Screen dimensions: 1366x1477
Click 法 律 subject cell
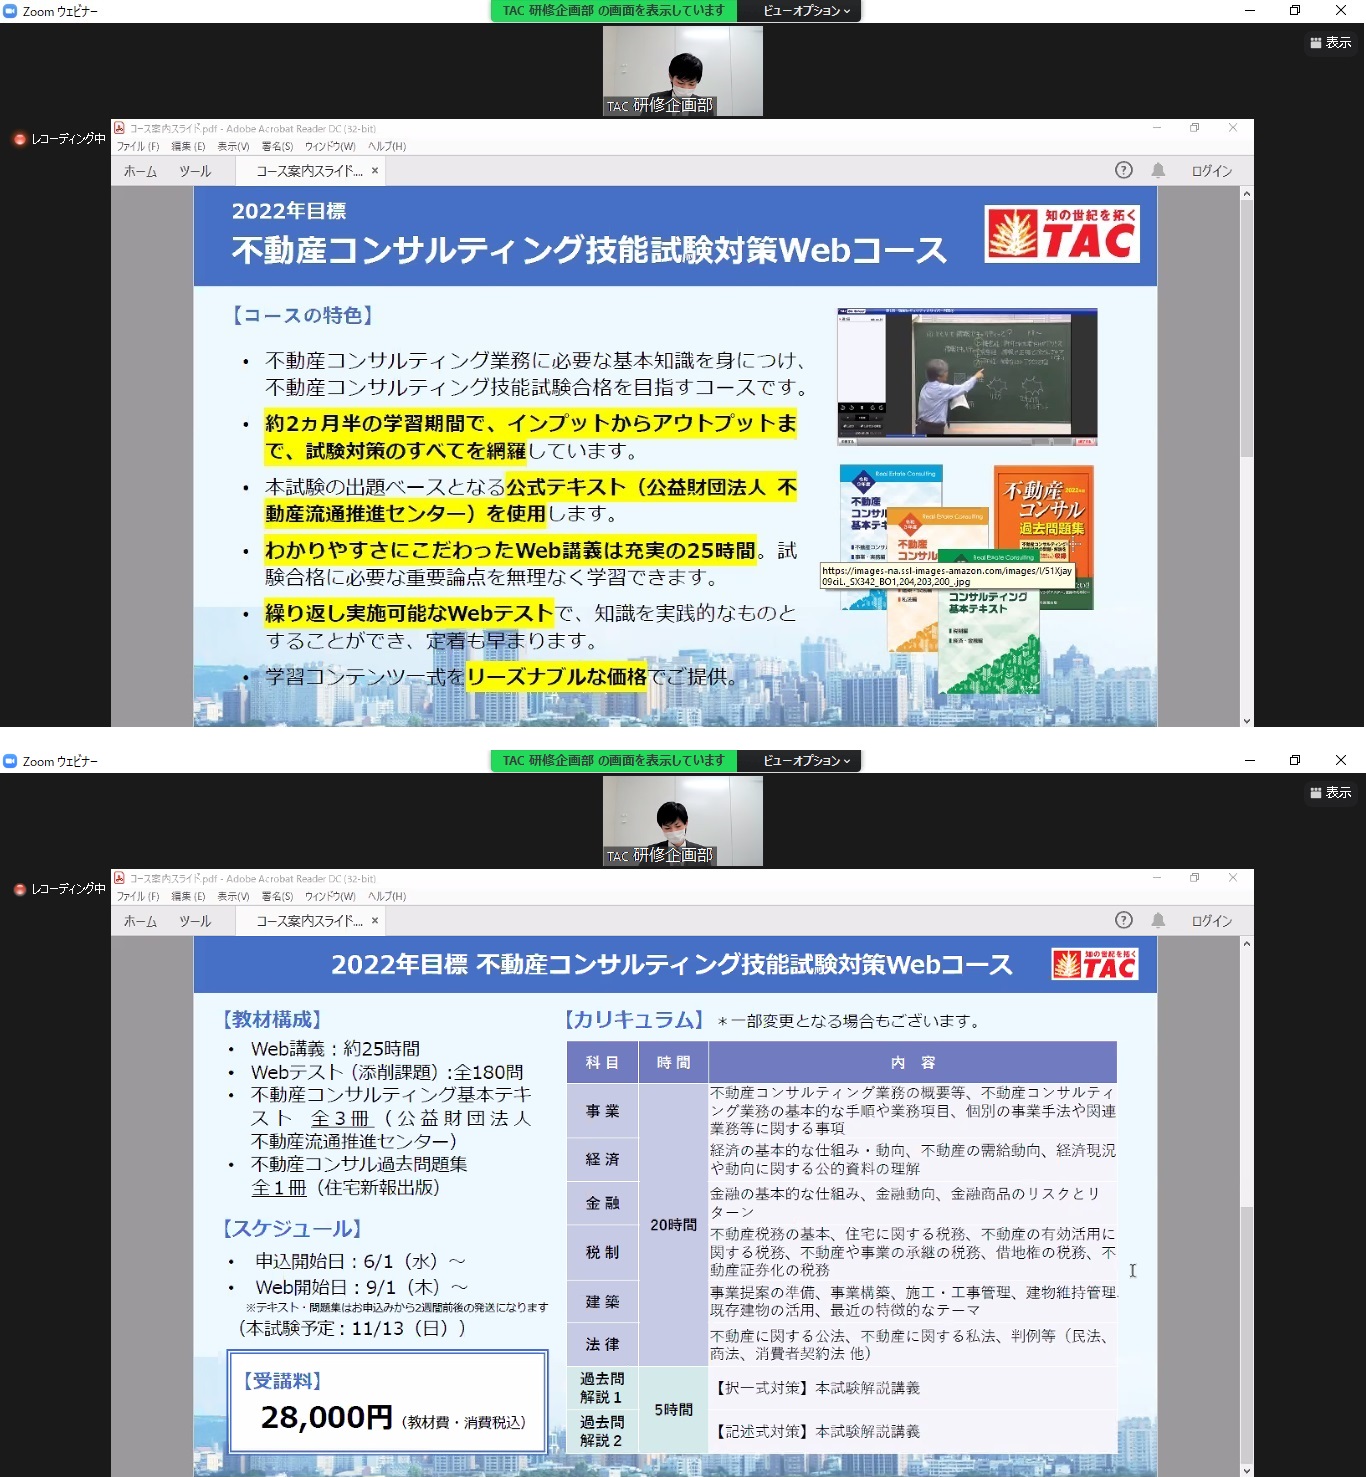pos(602,1344)
